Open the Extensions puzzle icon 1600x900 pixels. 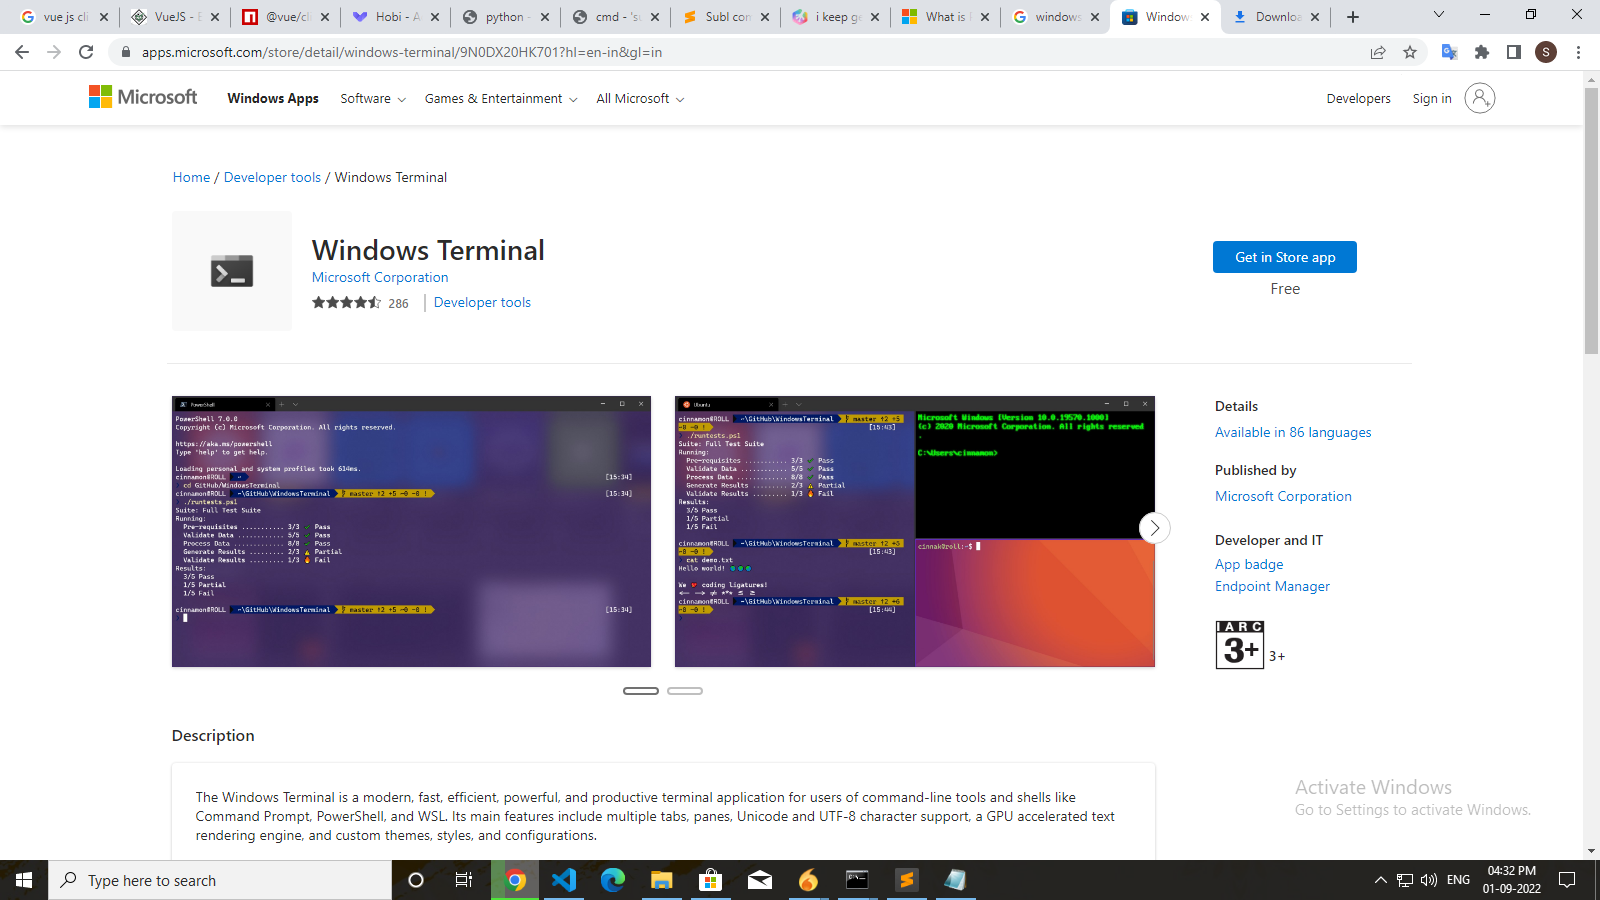click(1482, 52)
